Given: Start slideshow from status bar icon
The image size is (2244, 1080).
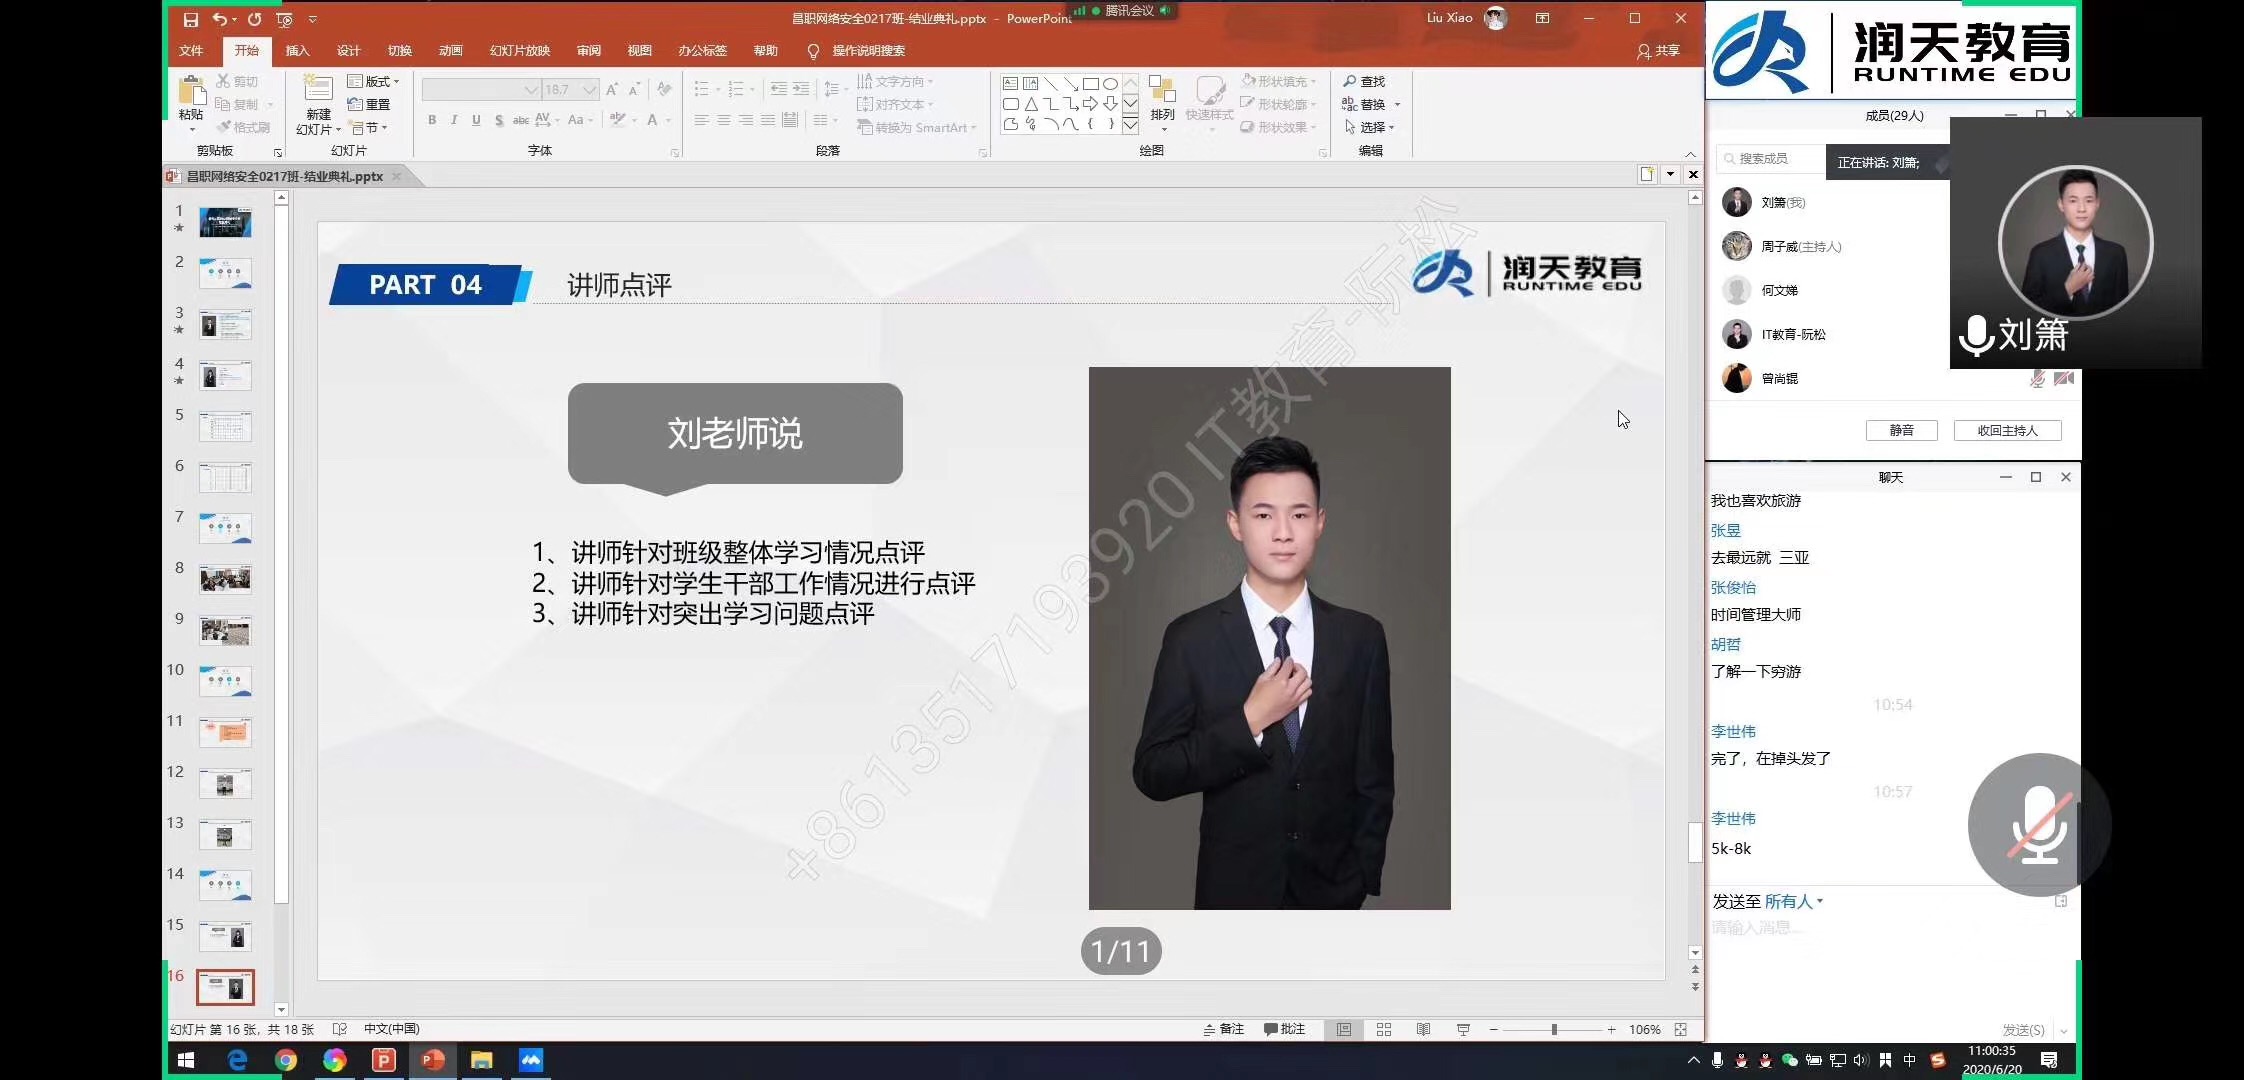Looking at the screenshot, I should (1463, 1029).
